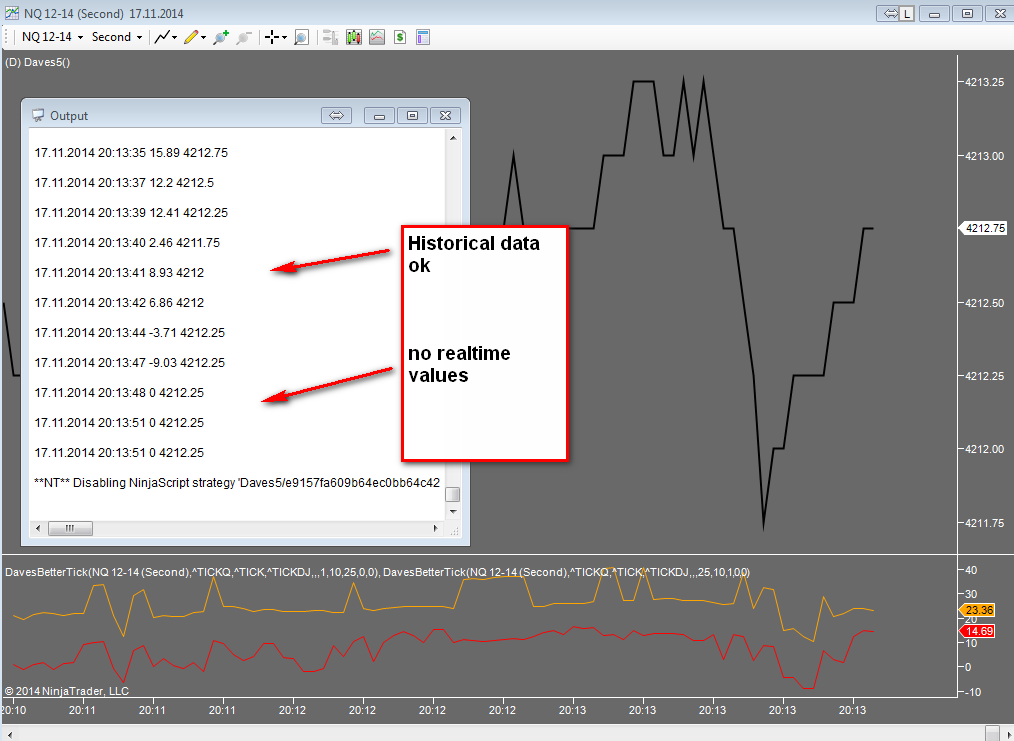Select the Disabling NinjaScript strategy message line

pos(237,482)
